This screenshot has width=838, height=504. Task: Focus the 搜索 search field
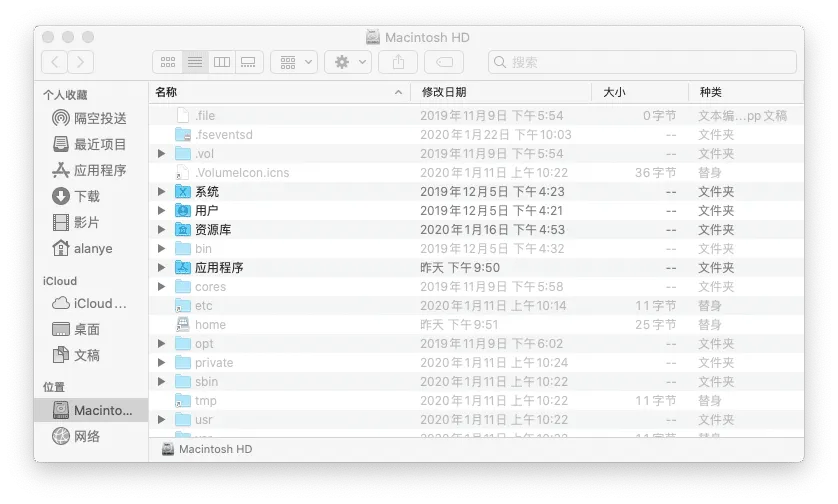[x=642, y=62]
